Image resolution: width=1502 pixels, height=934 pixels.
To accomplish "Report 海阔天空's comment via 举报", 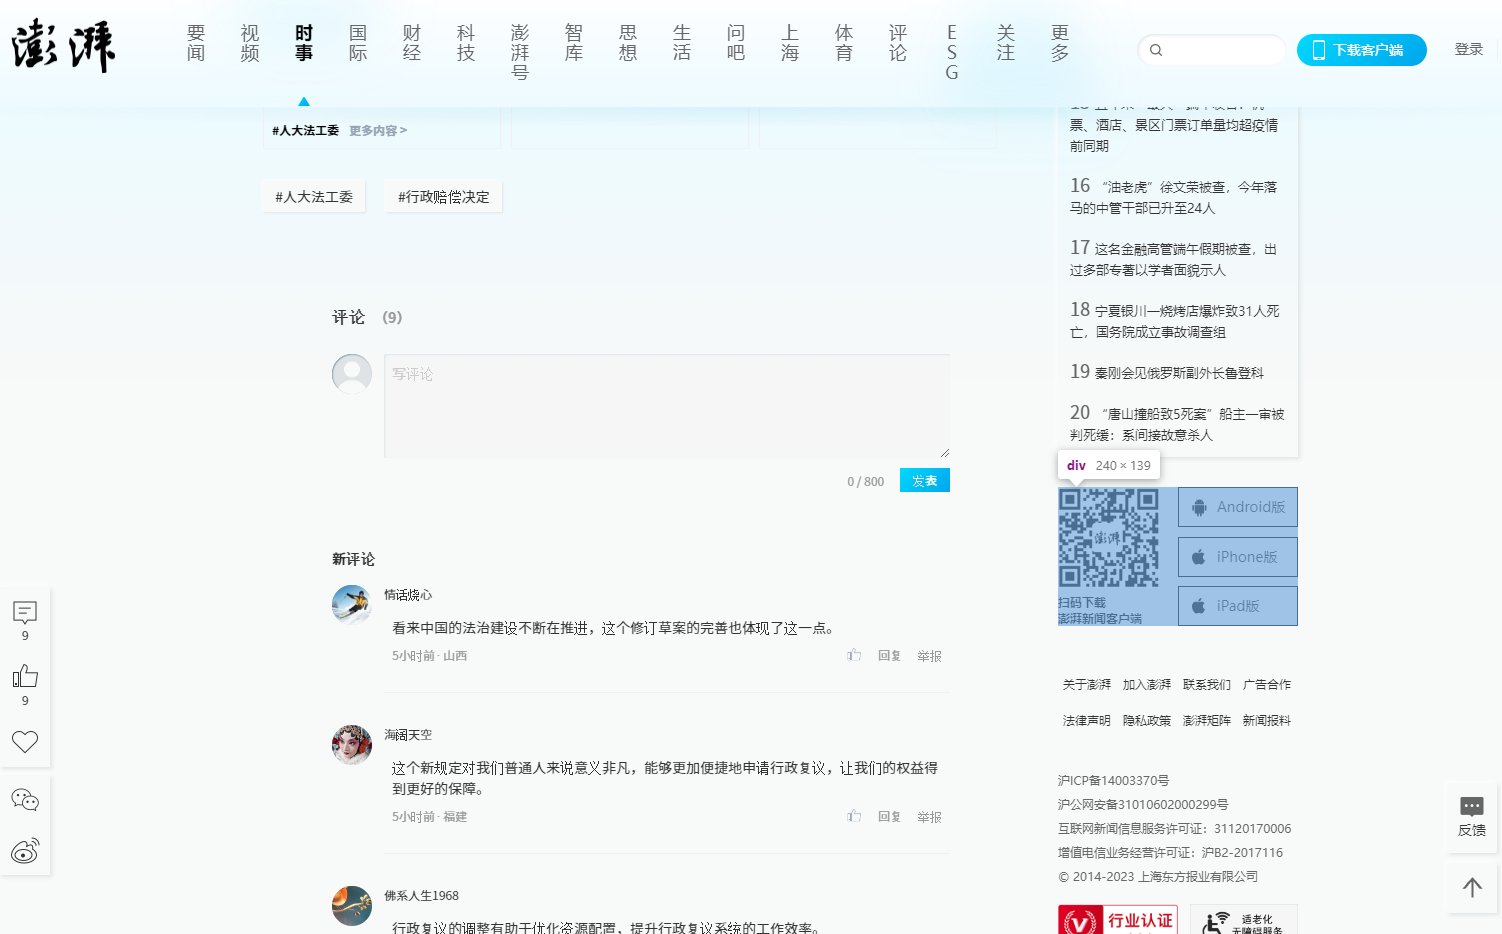I will pyautogui.click(x=929, y=816).
